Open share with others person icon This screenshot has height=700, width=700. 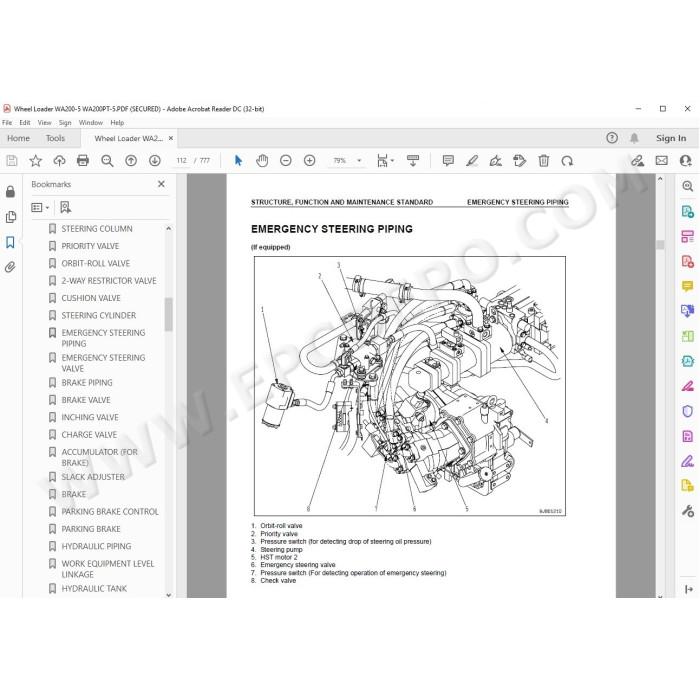tap(685, 161)
